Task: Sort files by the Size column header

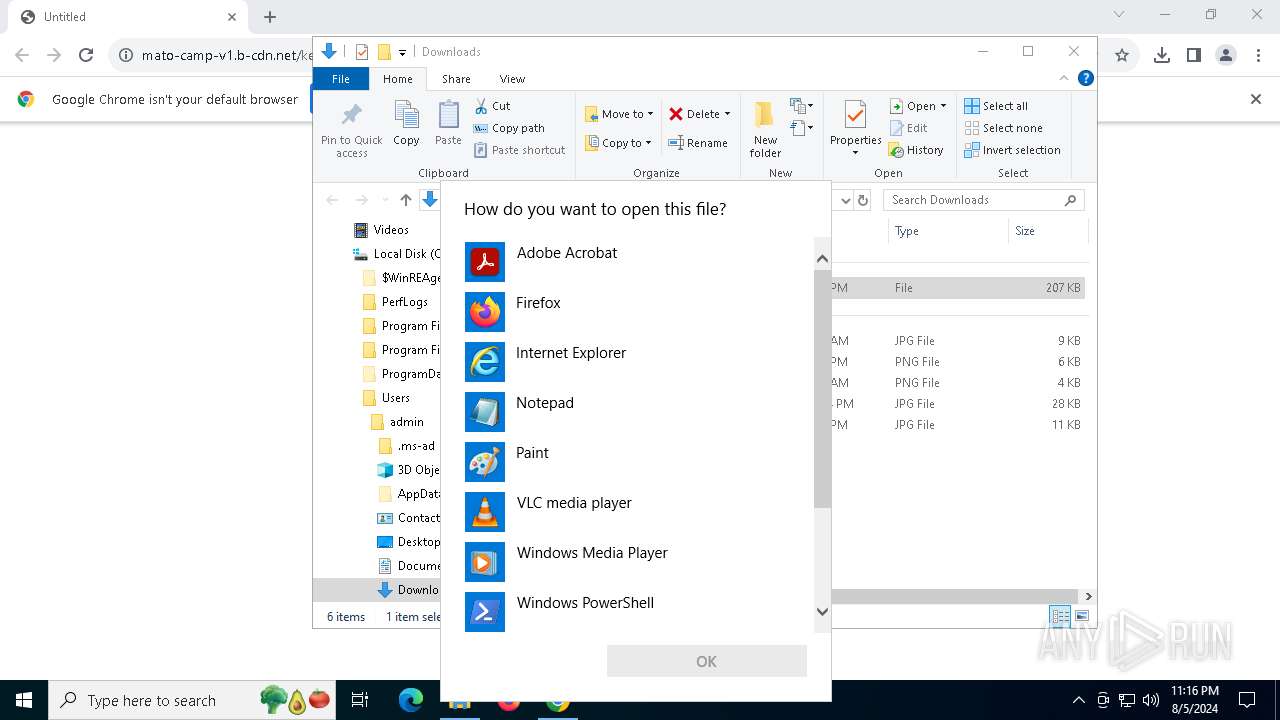Action: [1047, 231]
